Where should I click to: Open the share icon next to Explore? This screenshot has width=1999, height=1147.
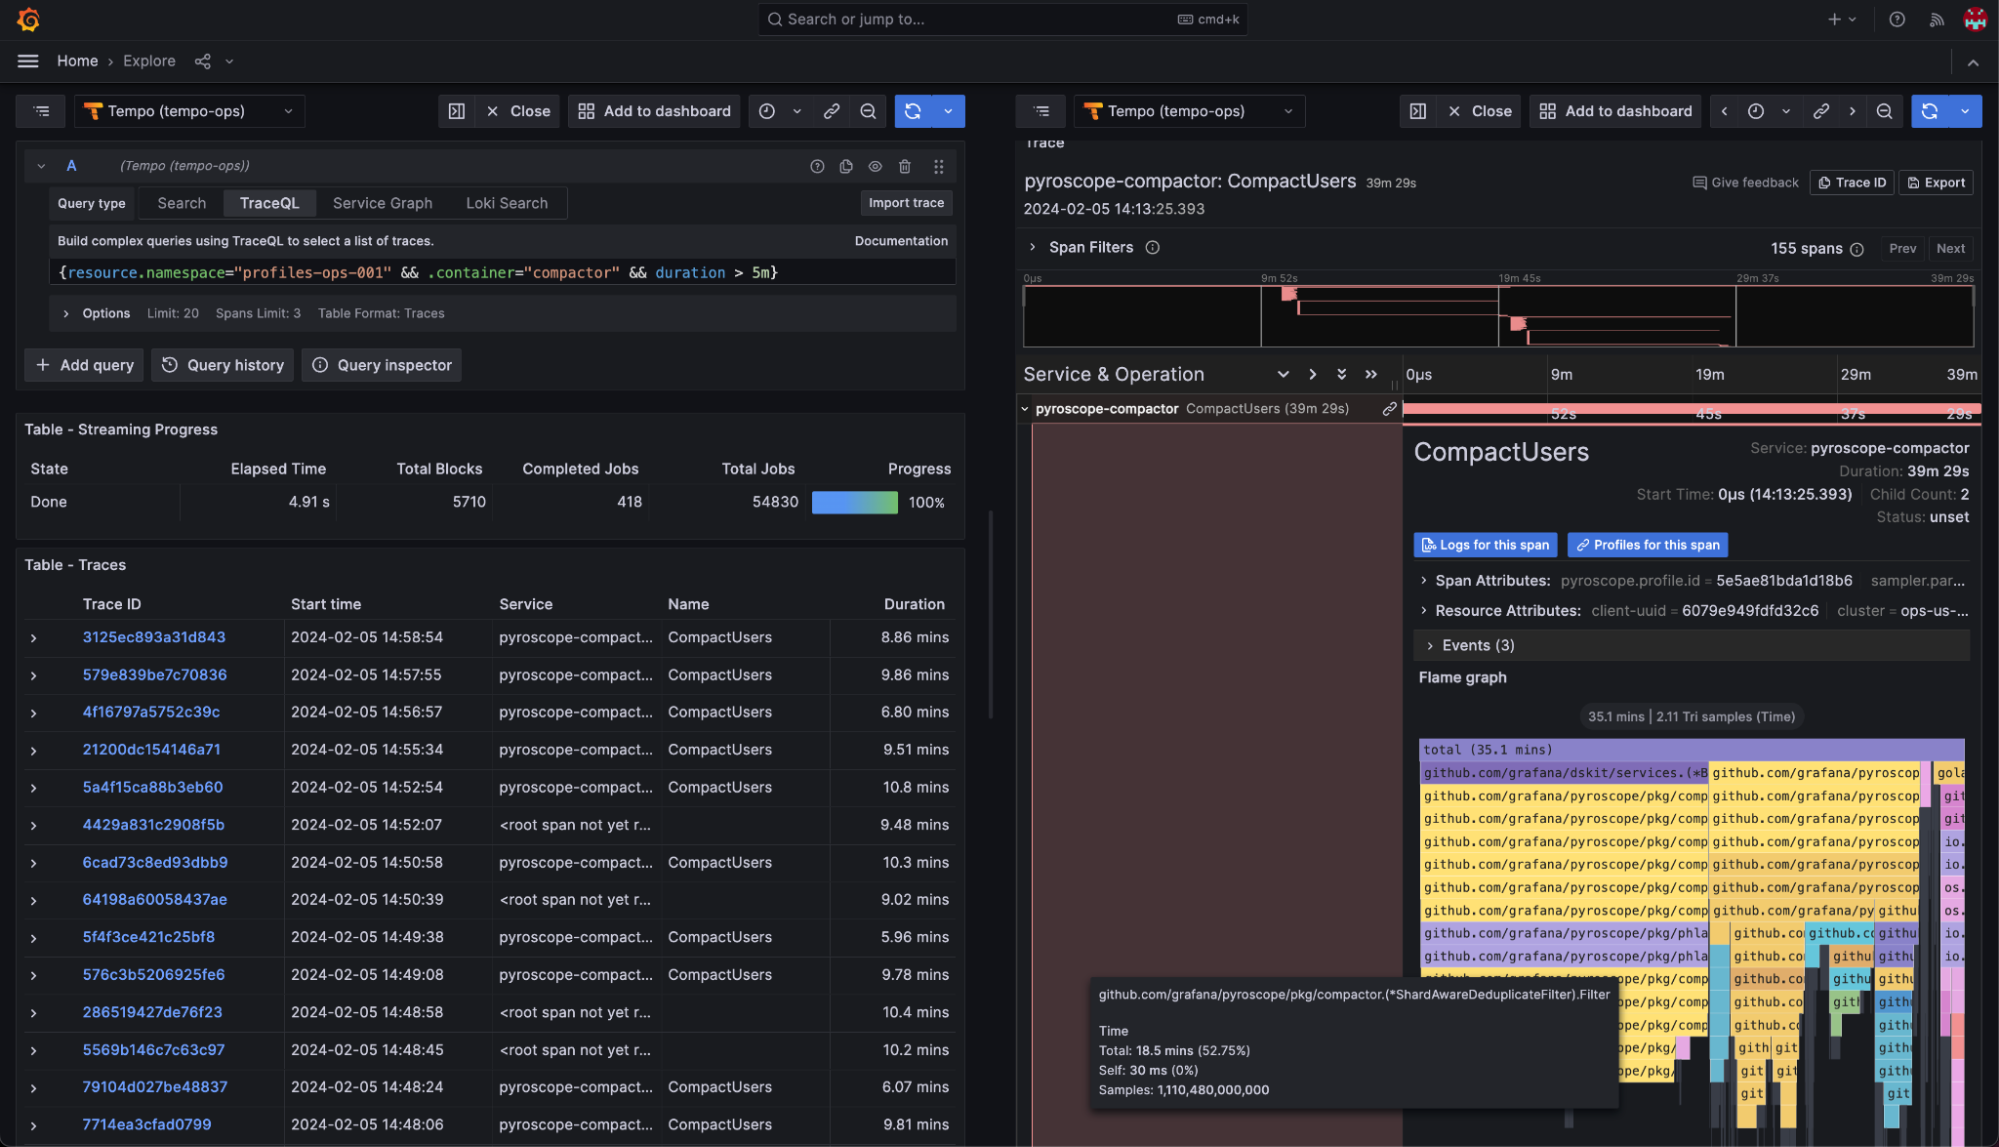pos(203,61)
